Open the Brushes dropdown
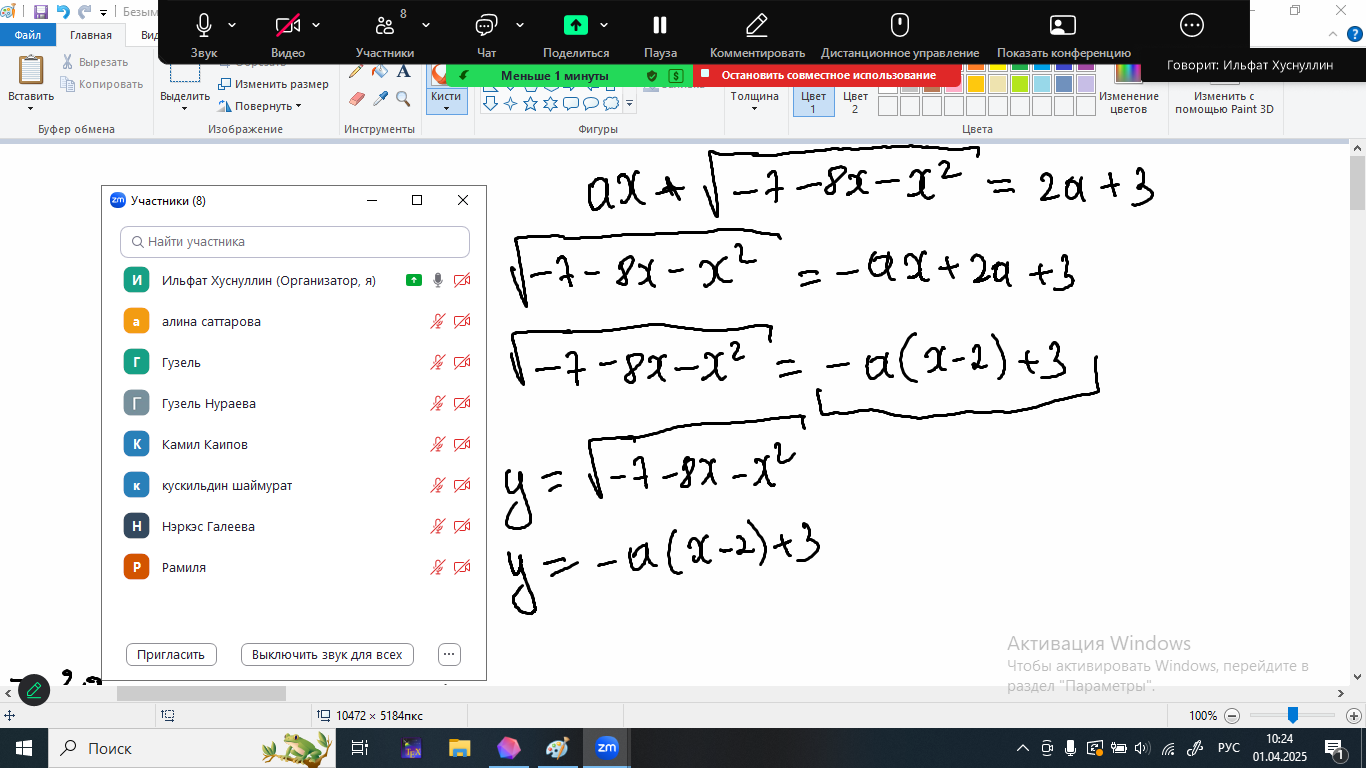Screen dimensions: 1366x768 click(446, 97)
